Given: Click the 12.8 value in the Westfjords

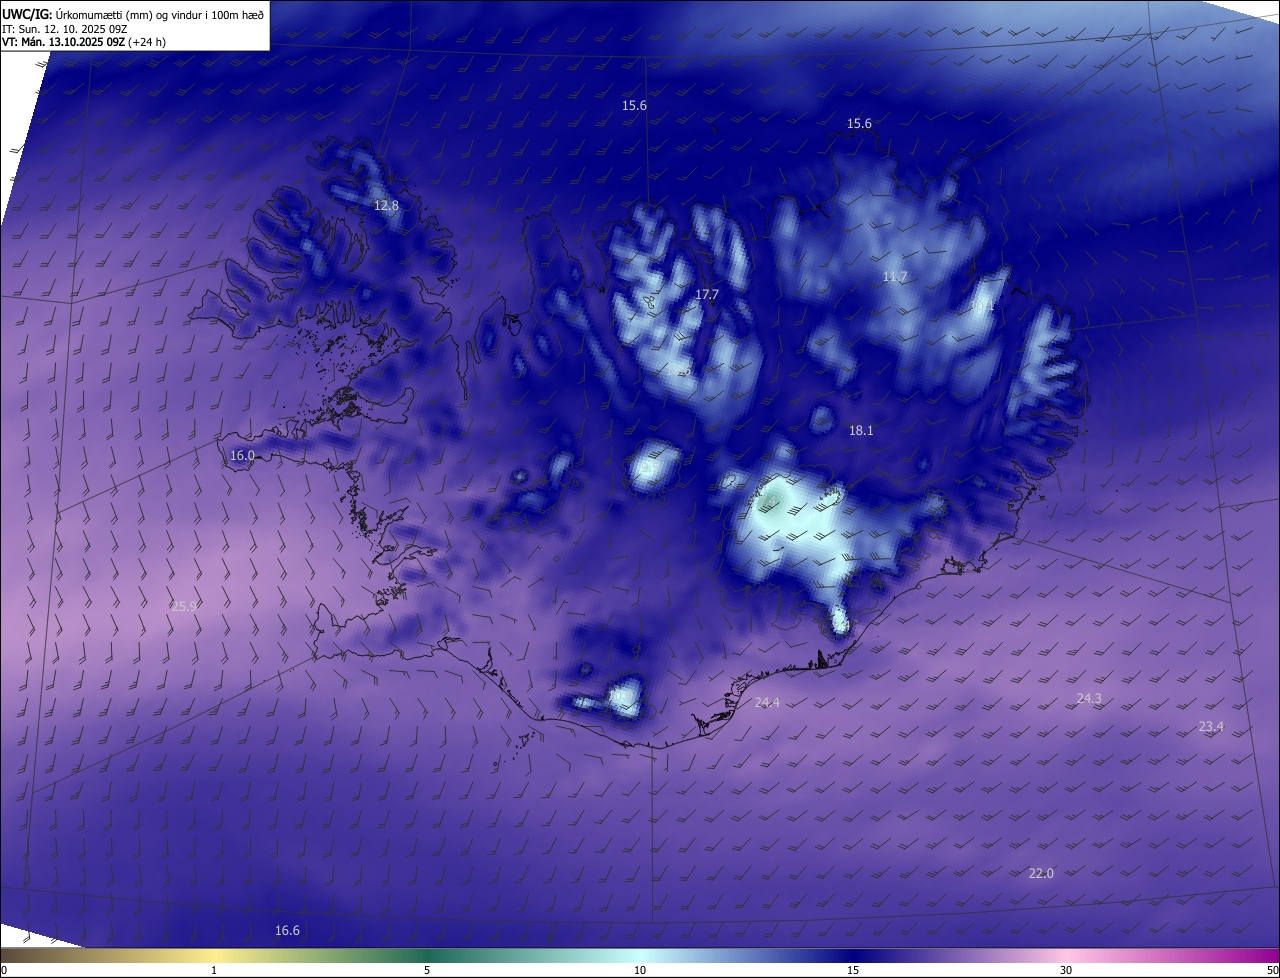Looking at the screenshot, I should pyautogui.click(x=386, y=205).
